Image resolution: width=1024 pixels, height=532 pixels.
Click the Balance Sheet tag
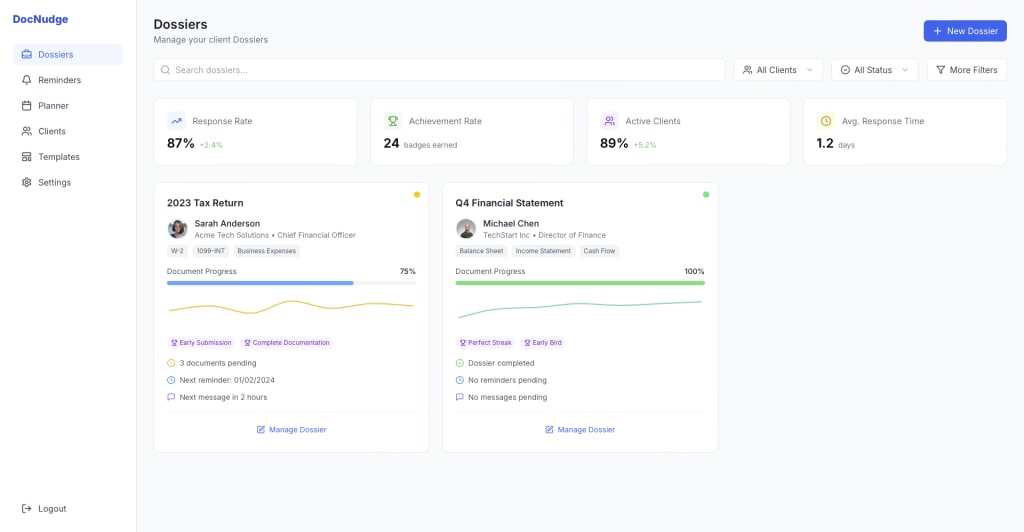coord(481,251)
